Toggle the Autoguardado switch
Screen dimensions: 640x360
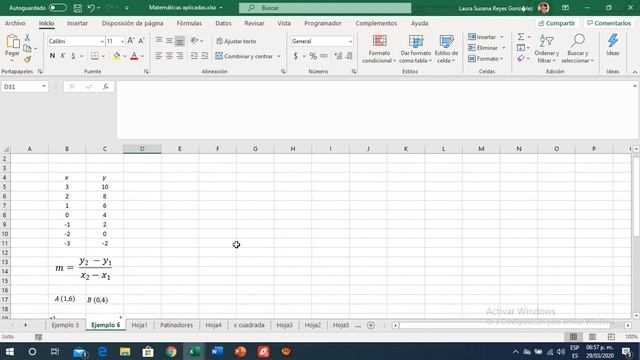[x=58, y=8]
